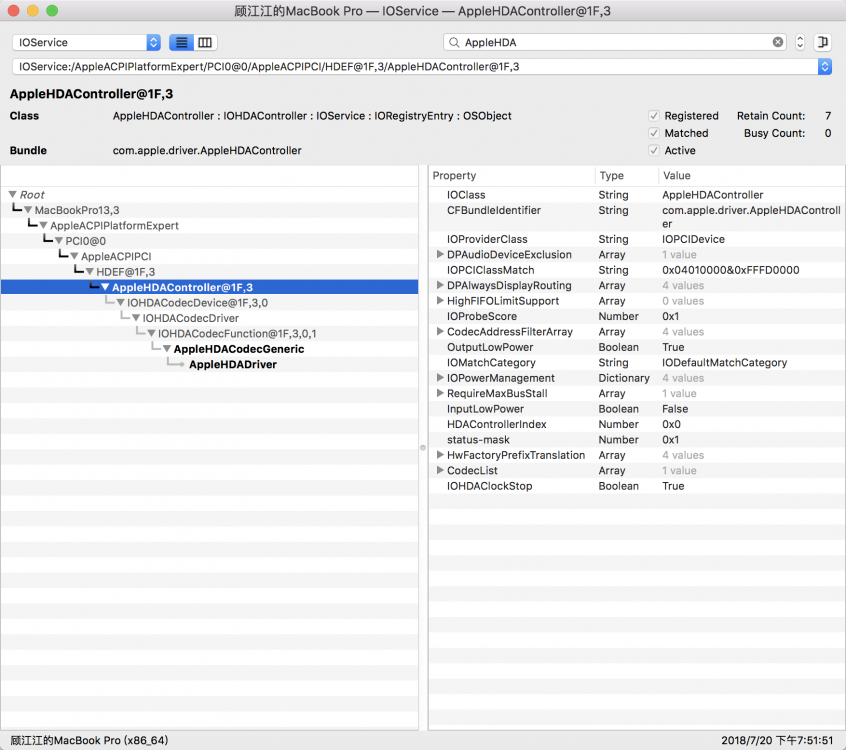Viewport: 846px width, 750px height.
Task: Switch to column browser view
Action: coord(205,42)
